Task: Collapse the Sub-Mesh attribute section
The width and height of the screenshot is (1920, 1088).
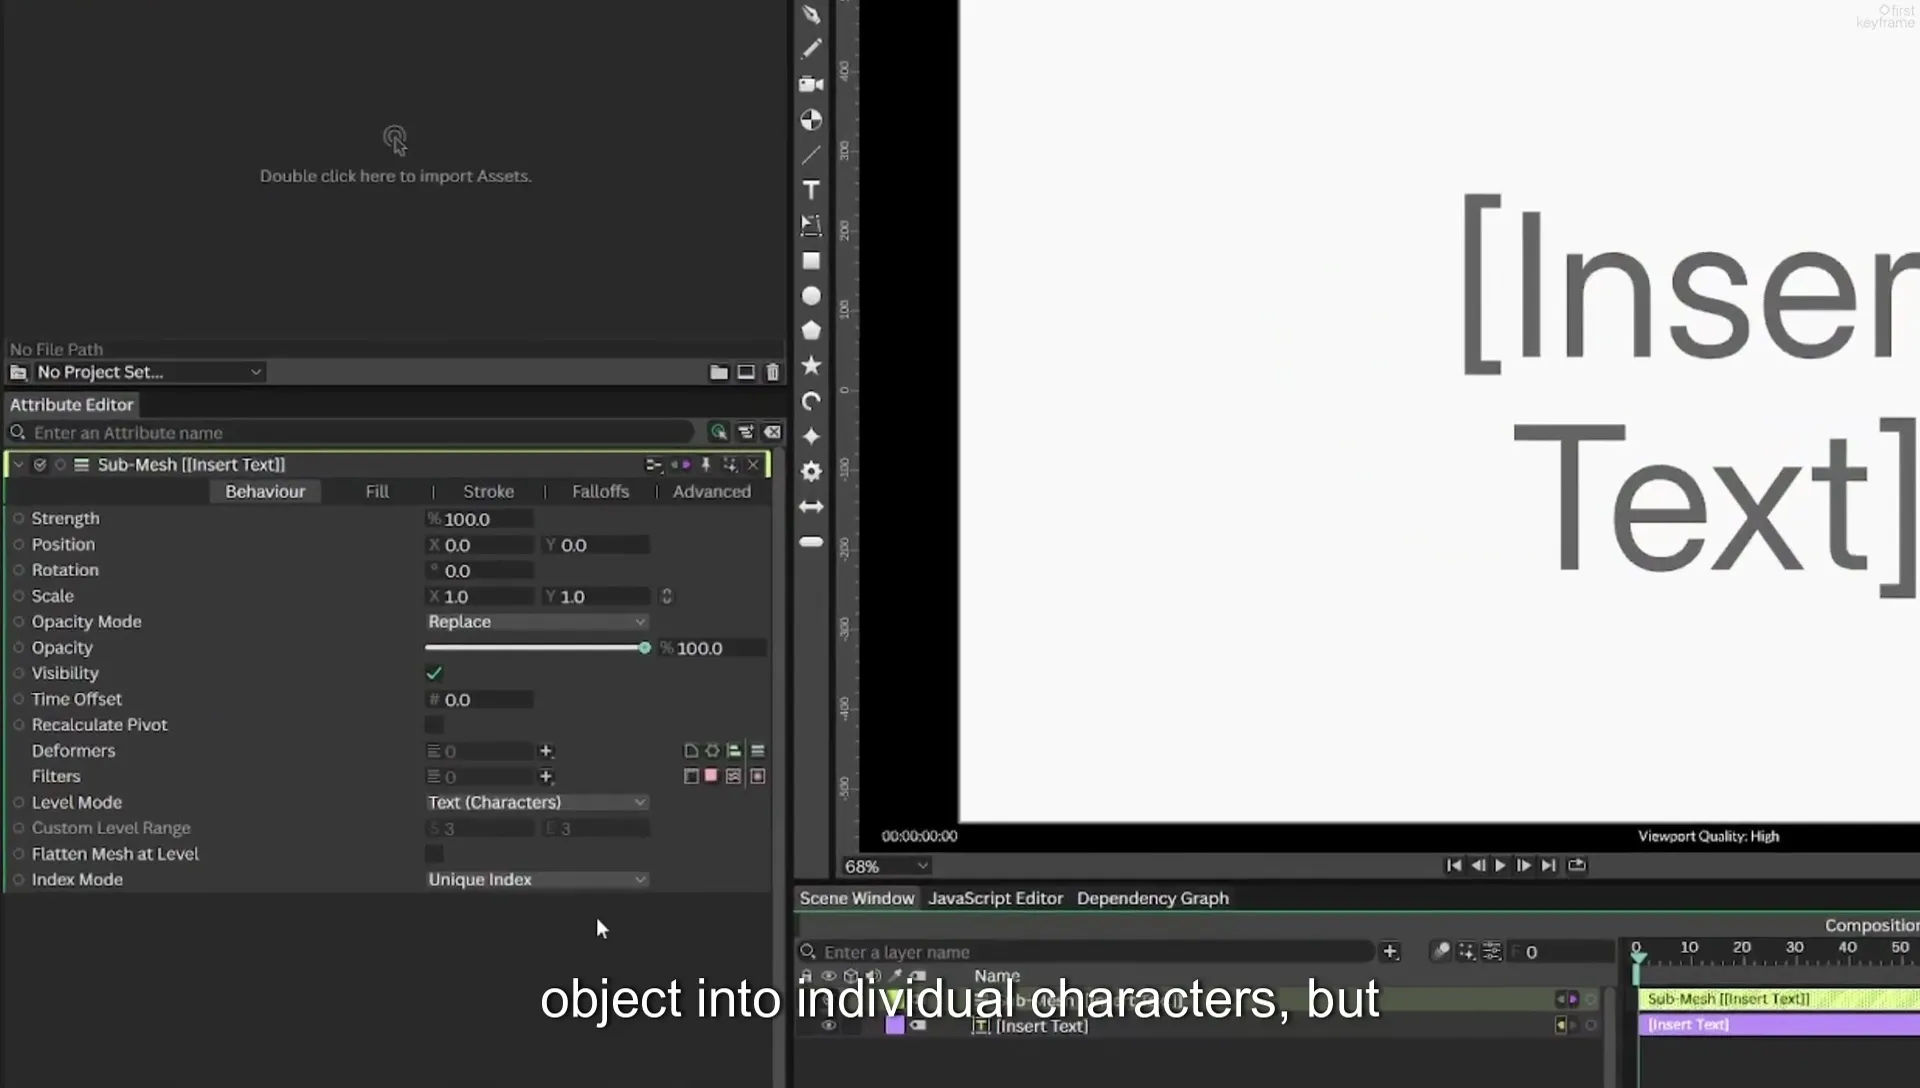Action: [18, 465]
